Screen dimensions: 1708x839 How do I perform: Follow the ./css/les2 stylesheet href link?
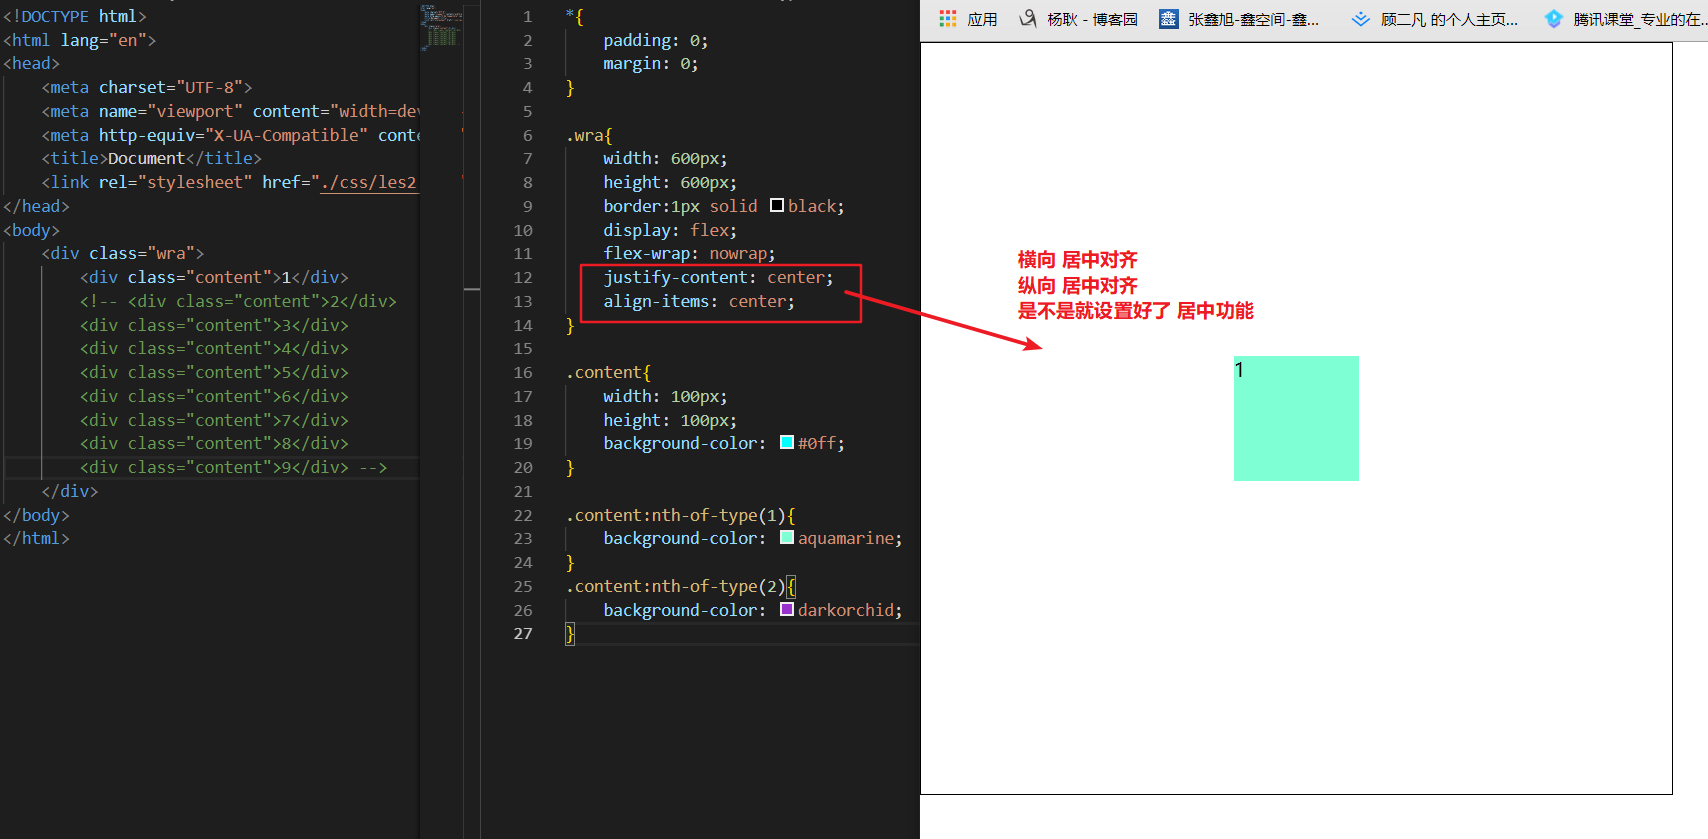click(368, 182)
